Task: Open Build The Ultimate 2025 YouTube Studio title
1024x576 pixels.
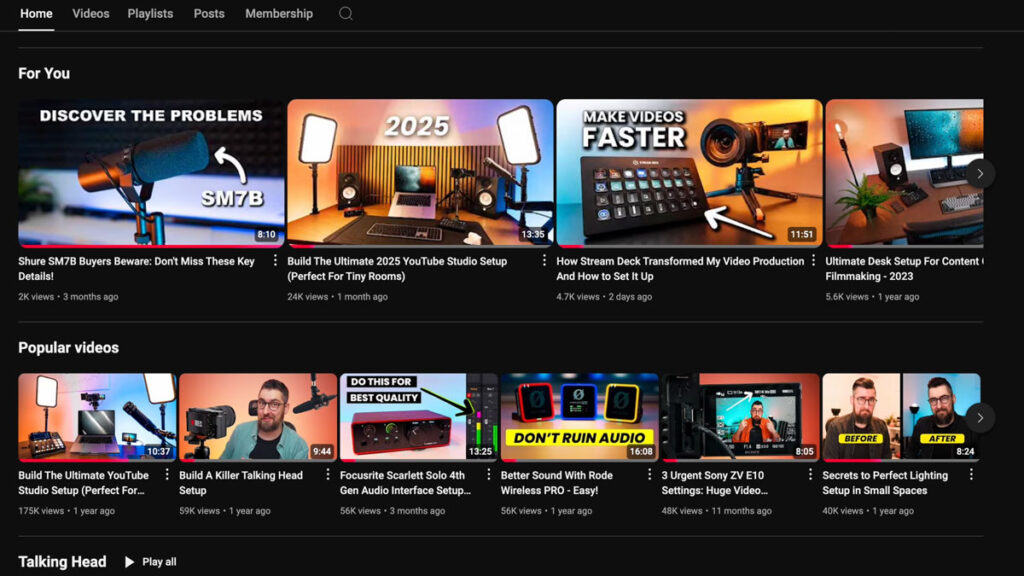Action: [397, 268]
